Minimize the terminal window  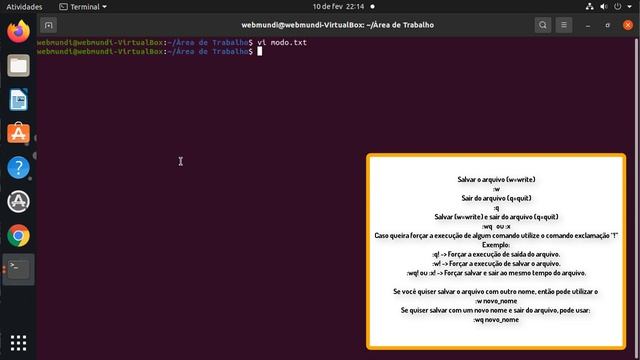588,25
